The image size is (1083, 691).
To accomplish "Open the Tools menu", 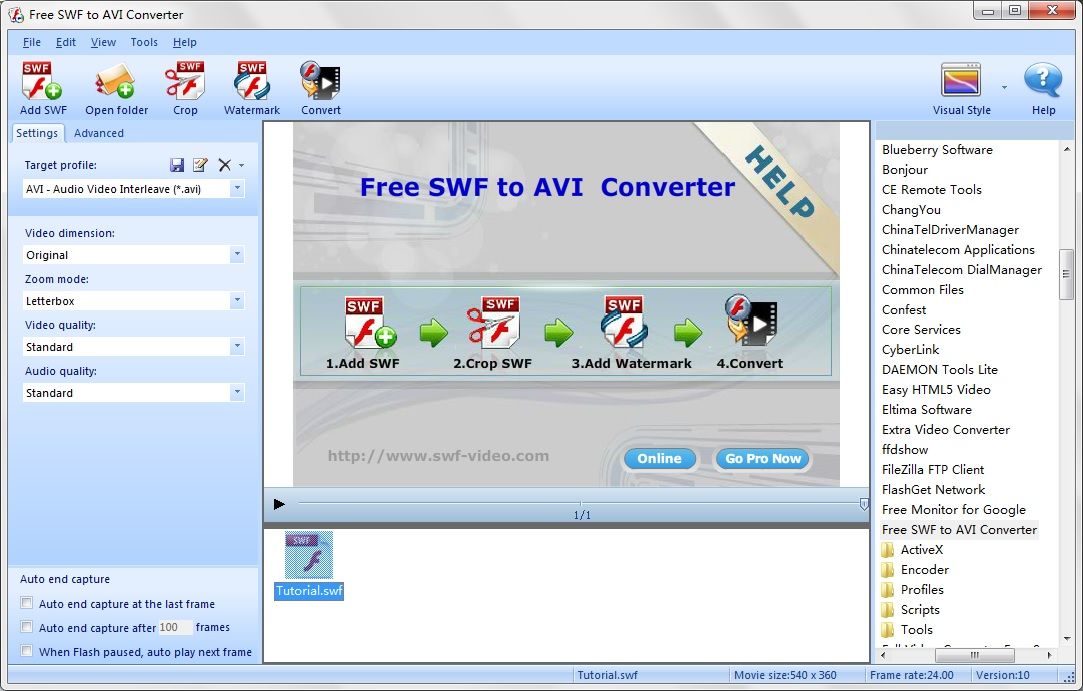I will [x=144, y=42].
